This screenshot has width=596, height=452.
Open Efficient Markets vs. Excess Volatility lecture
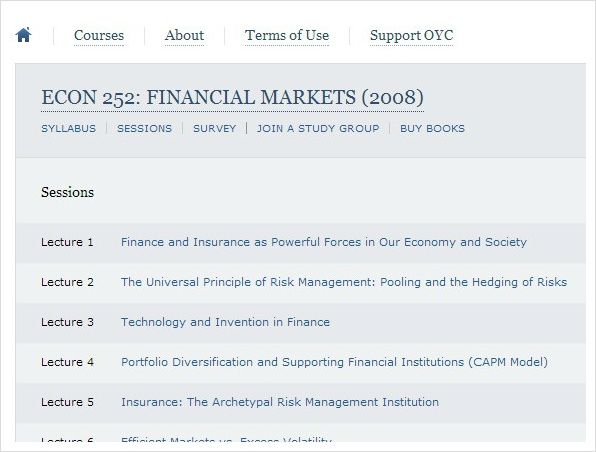point(227,439)
